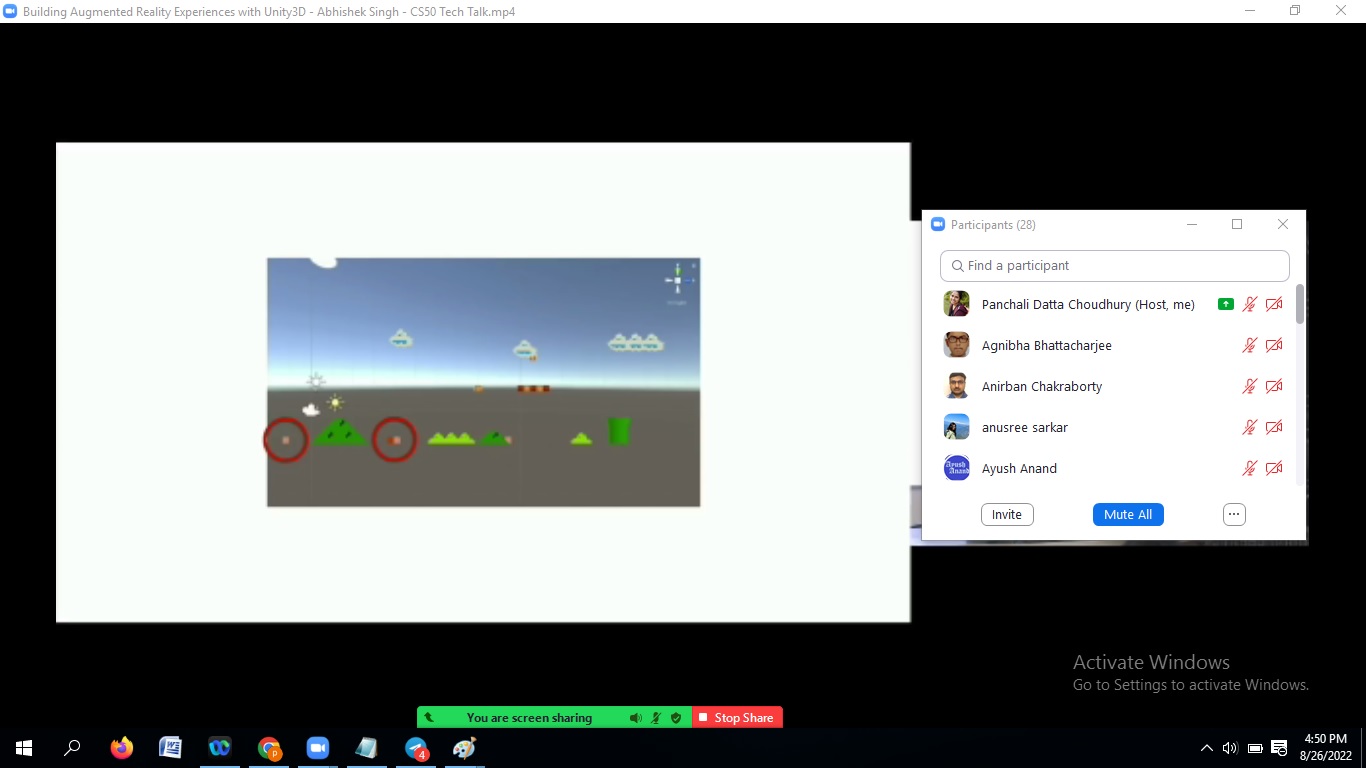Click Ayush Anand's video-off icon
The width and height of the screenshot is (1366, 768).
coord(1274,468)
